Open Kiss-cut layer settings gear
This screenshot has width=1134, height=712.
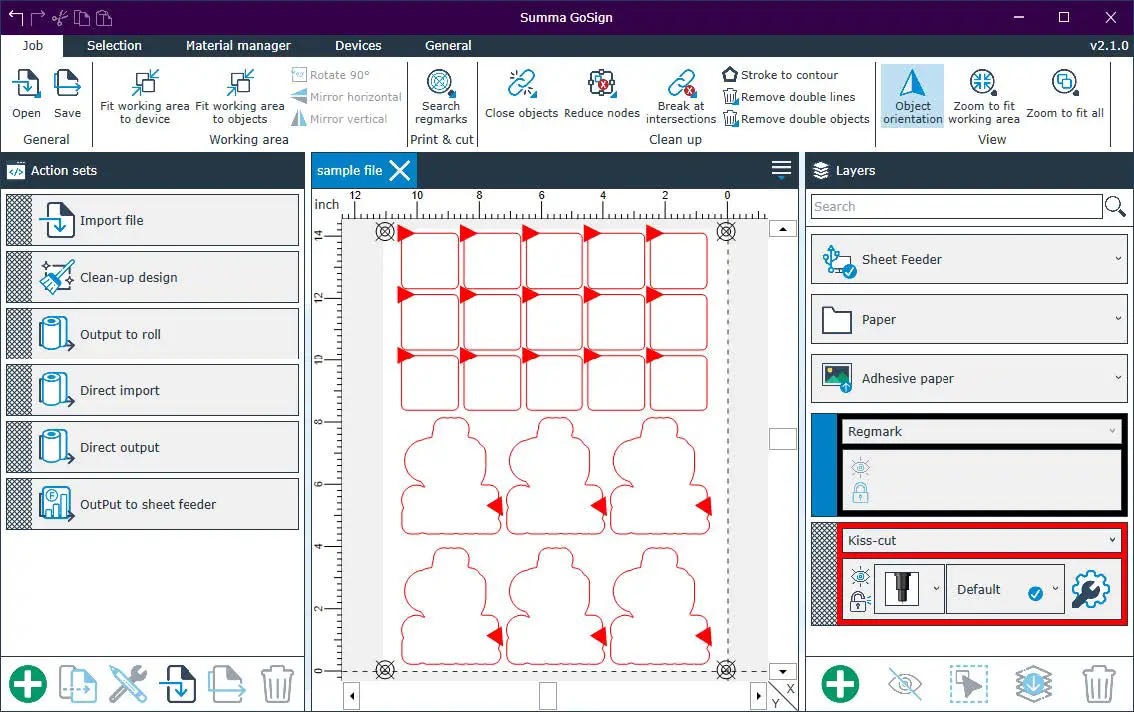tap(1089, 590)
